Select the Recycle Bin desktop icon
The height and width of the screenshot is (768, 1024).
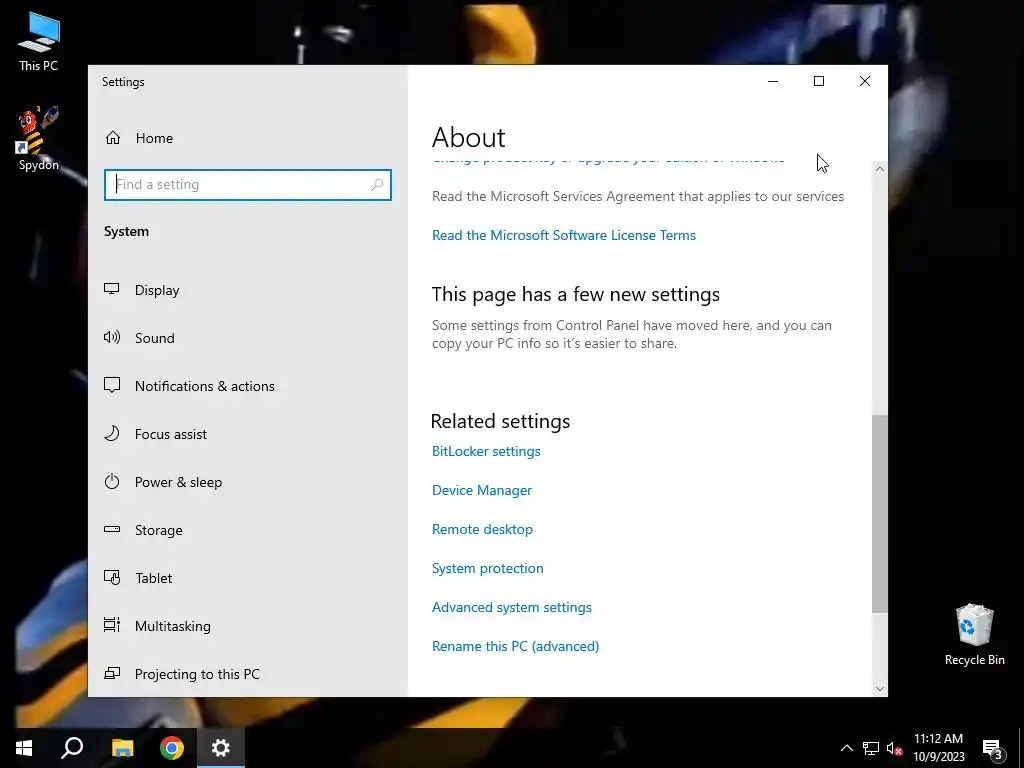point(974,635)
